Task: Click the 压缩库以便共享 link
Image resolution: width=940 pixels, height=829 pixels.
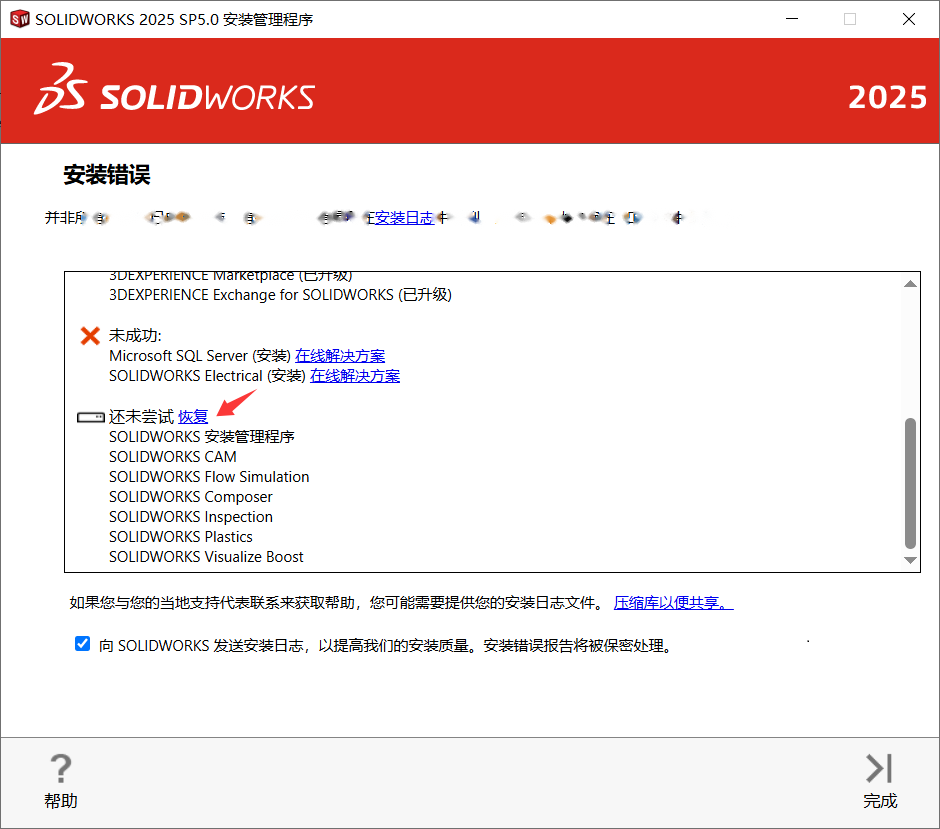Action: (673, 603)
